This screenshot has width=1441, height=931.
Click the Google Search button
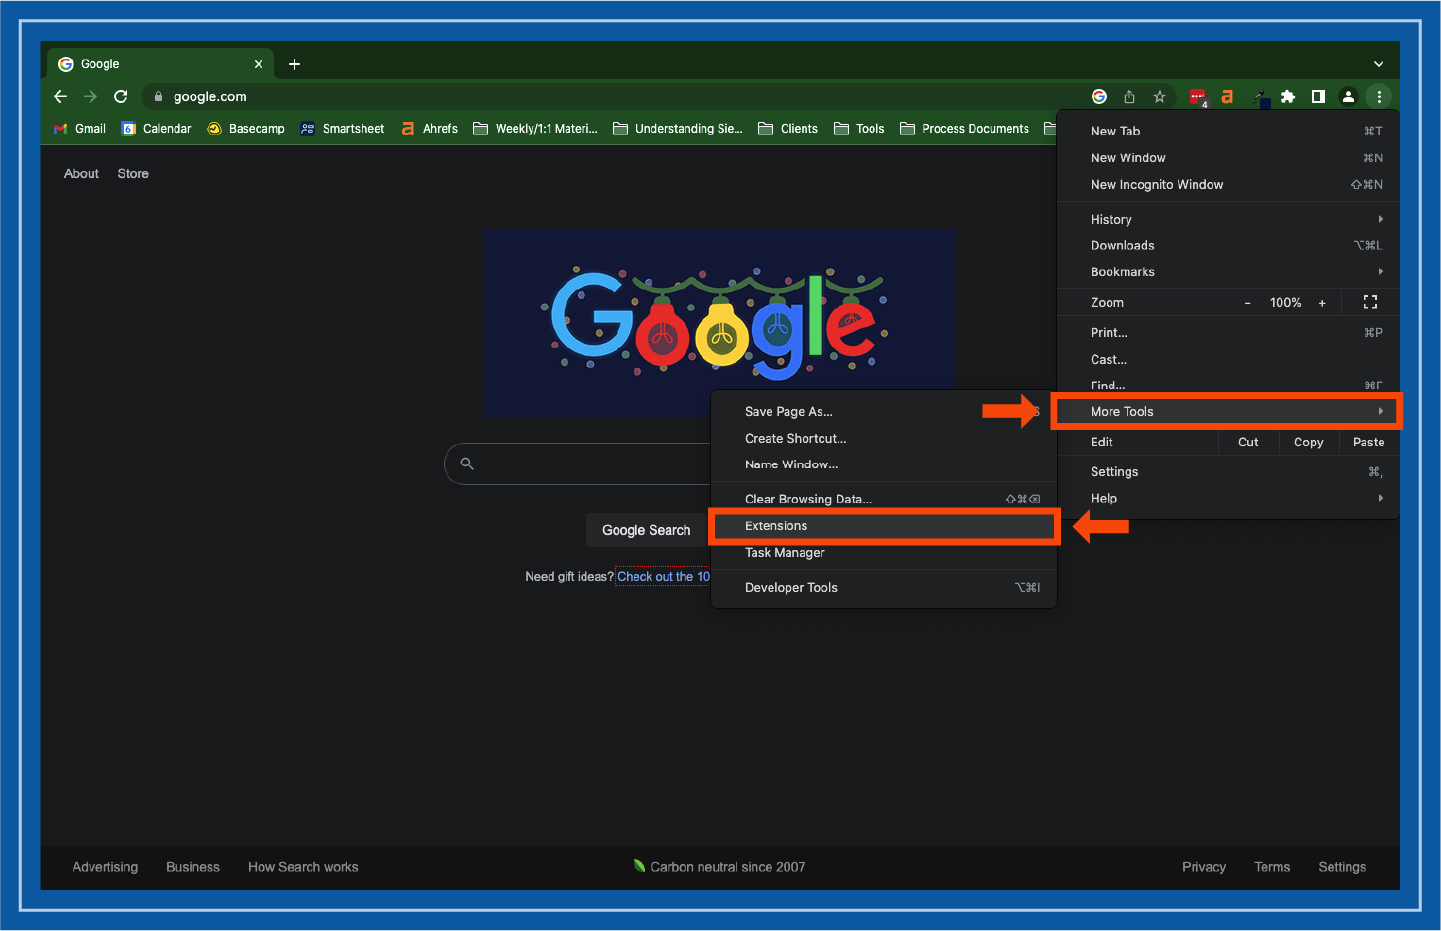pos(646,530)
